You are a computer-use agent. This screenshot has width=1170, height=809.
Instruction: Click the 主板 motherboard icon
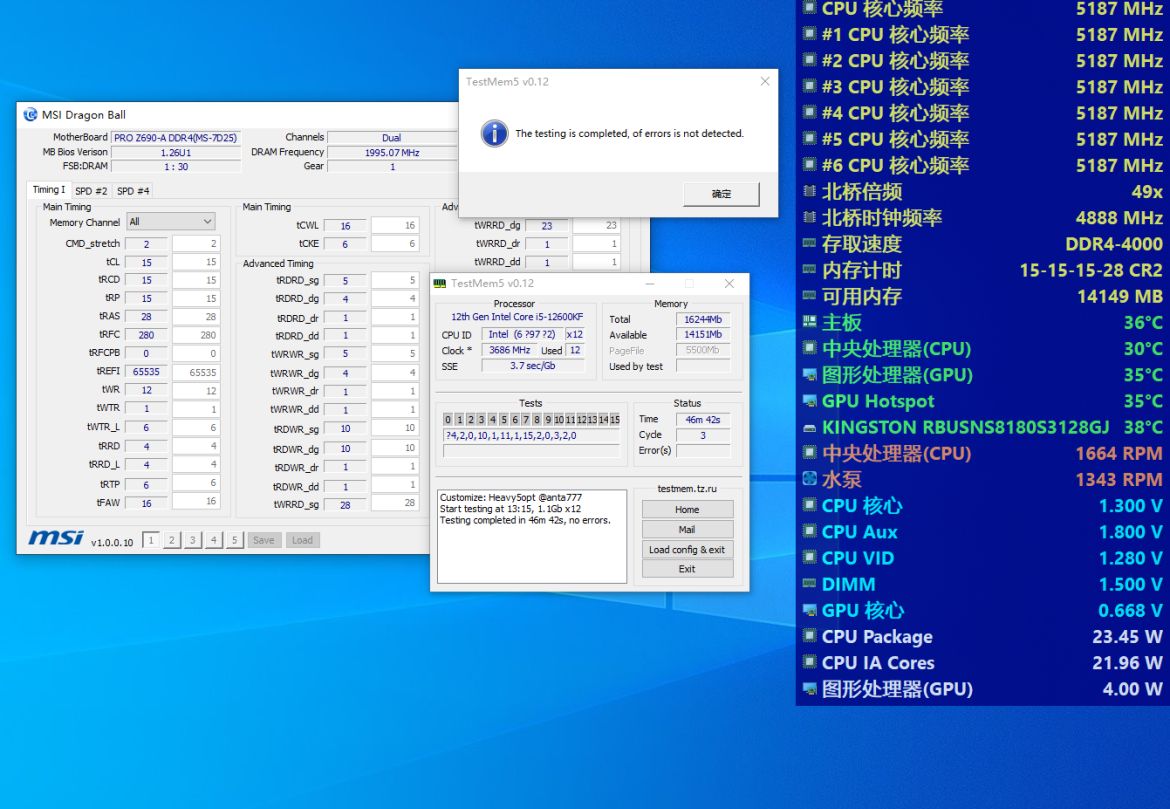click(809, 322)
